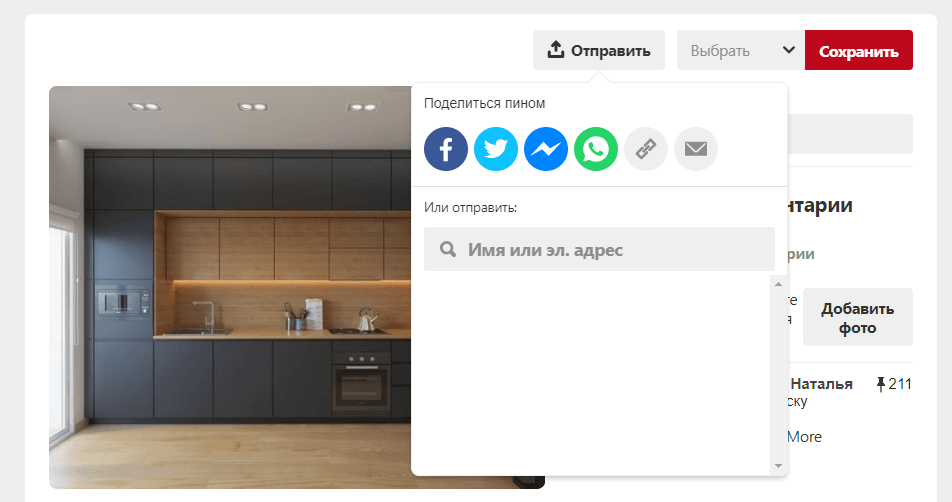Share the pin by email envelope icon

pos(696,150)
